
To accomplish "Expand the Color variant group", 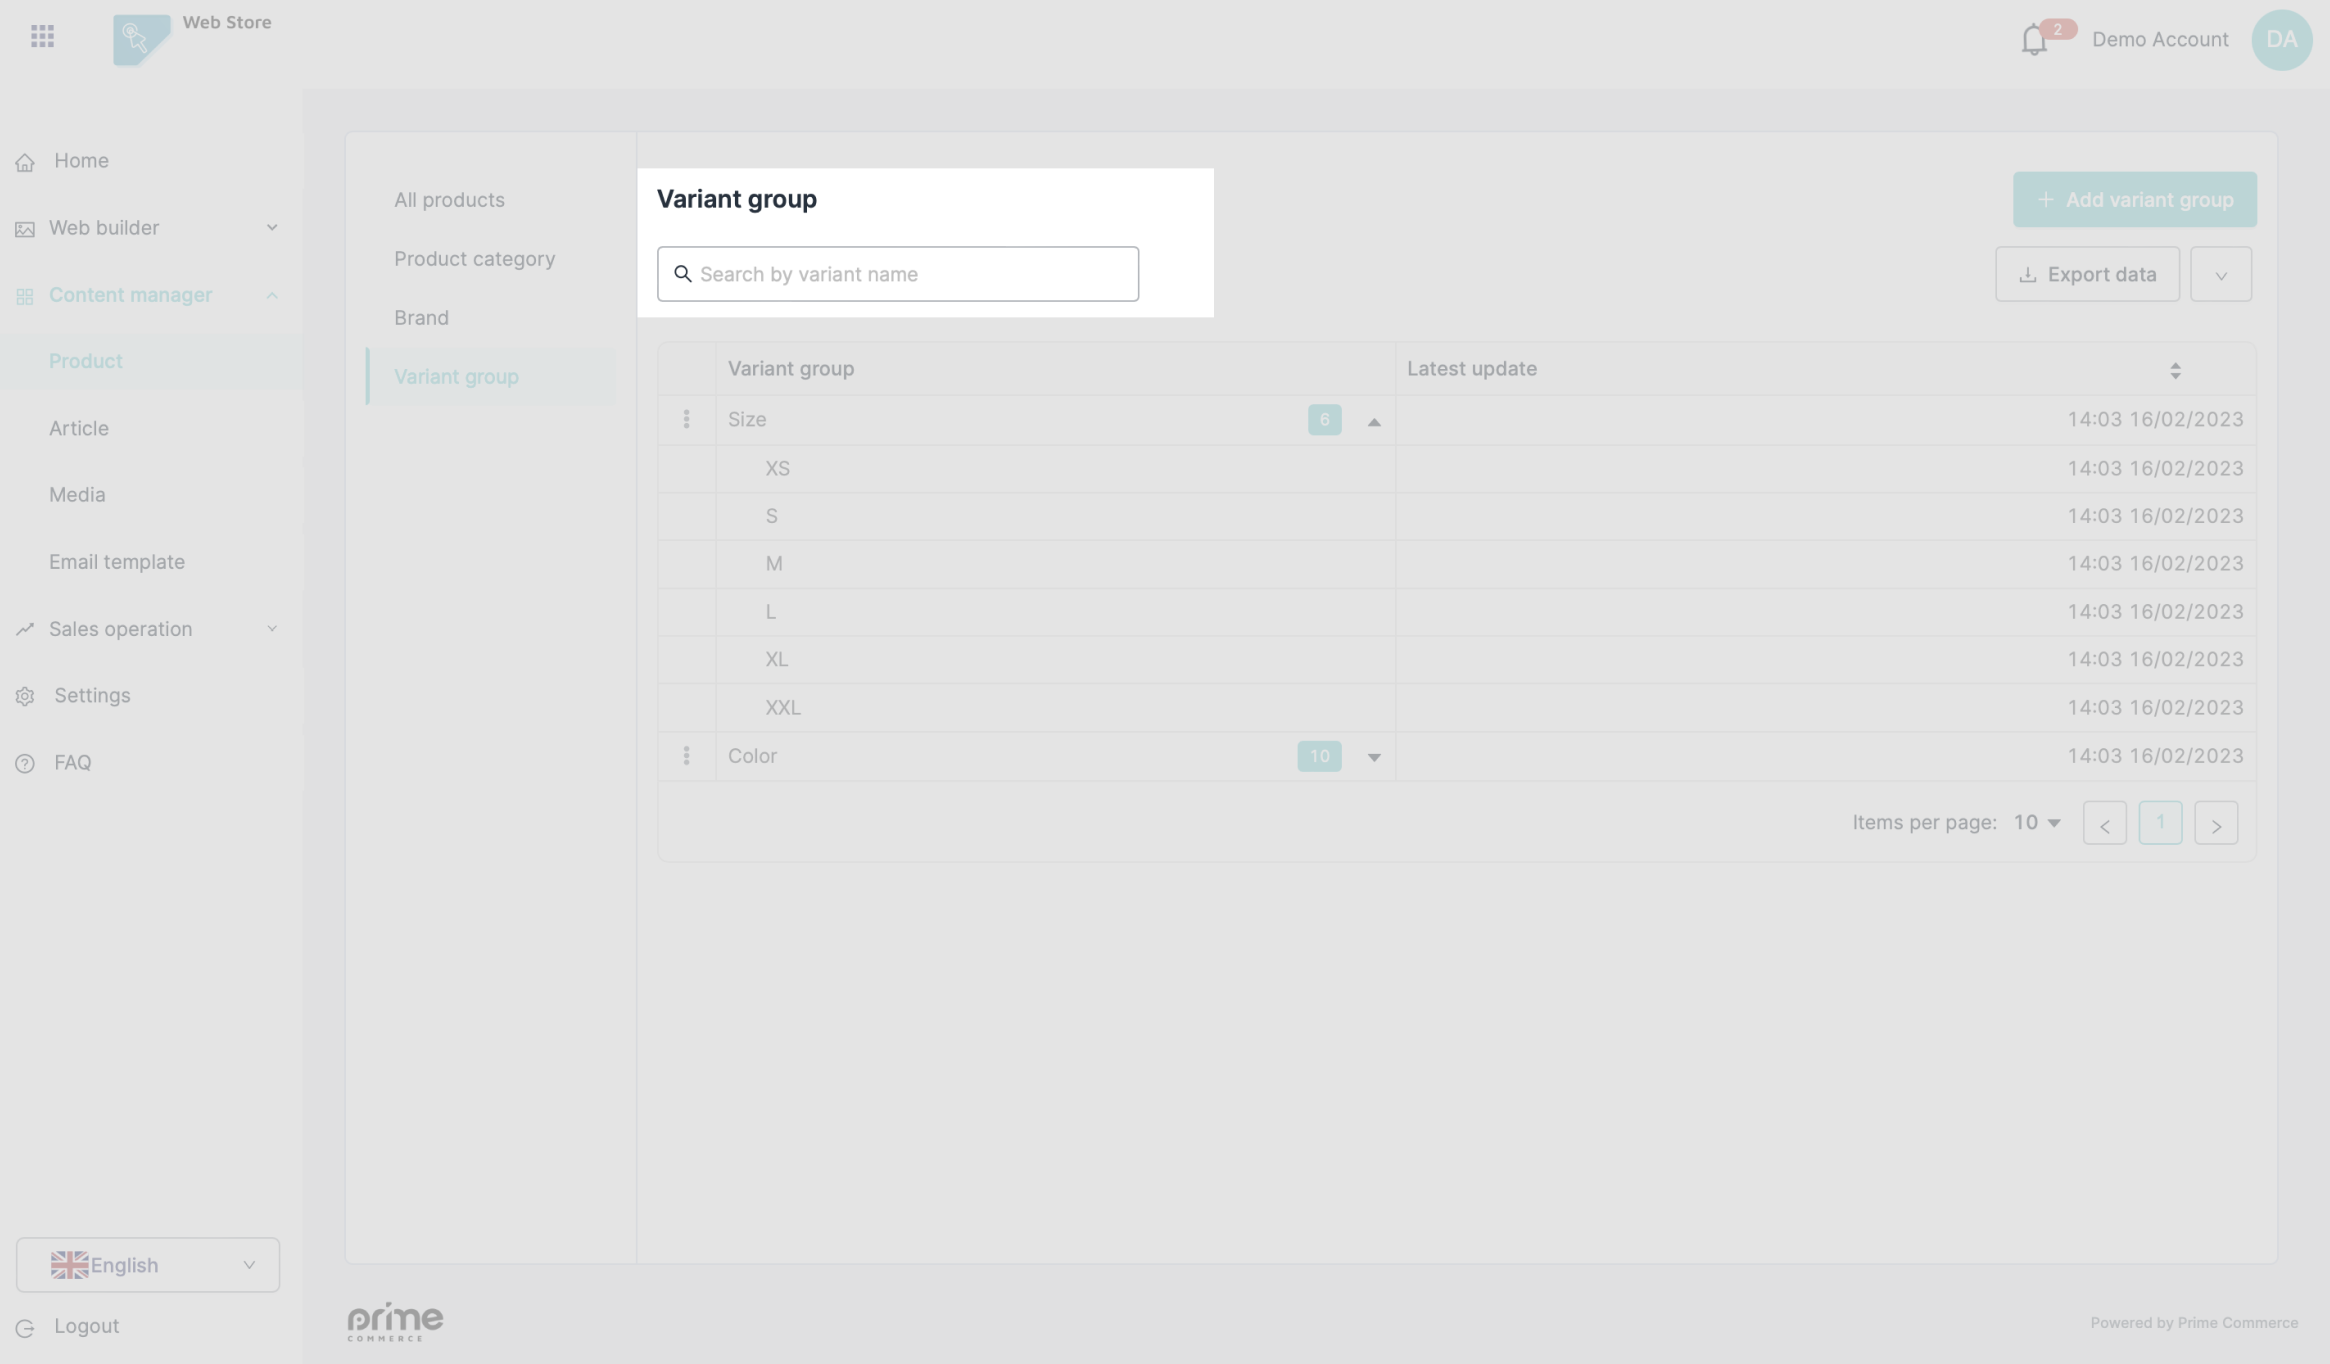I will (1374, 758).
